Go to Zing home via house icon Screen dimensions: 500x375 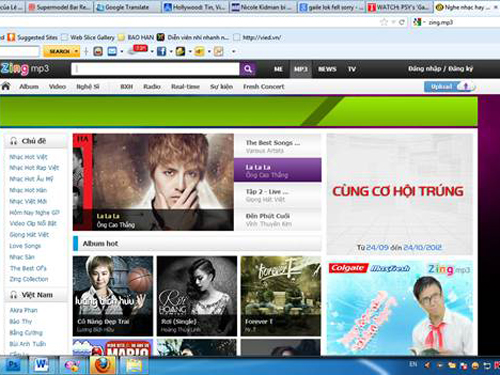coord(6,86)
